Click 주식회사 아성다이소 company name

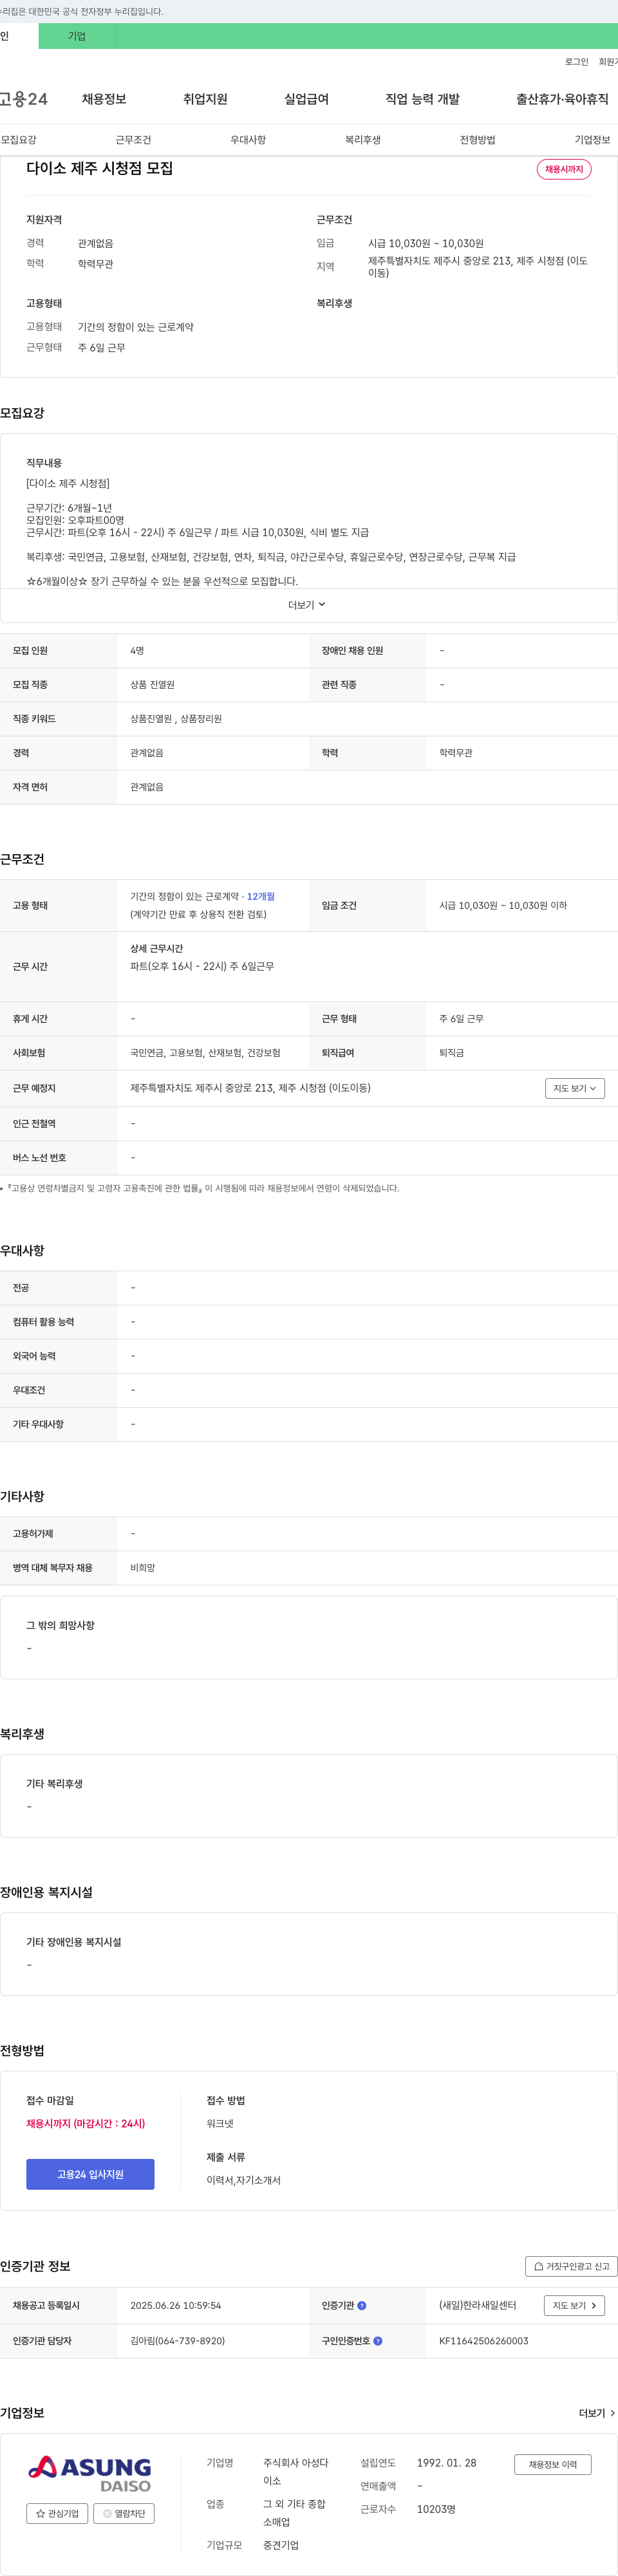pos(296,2472)
